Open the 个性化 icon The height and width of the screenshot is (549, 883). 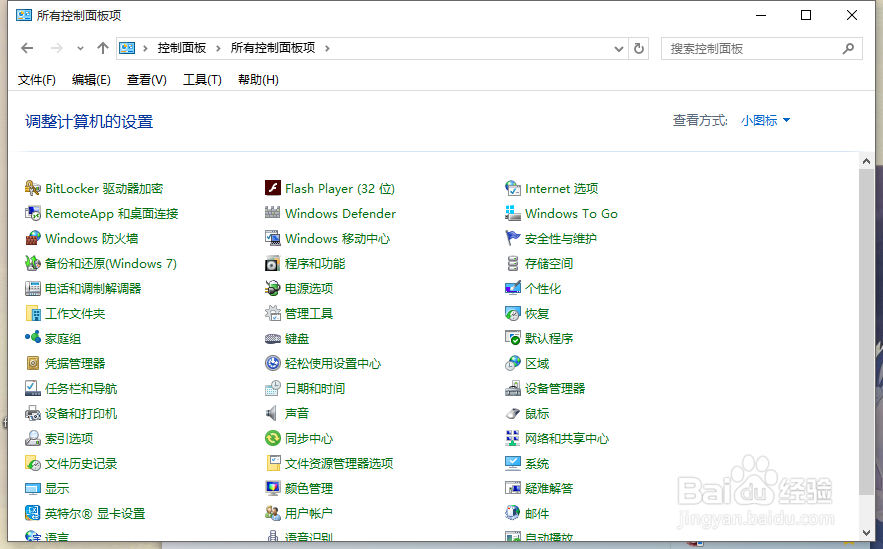(513, 288)
